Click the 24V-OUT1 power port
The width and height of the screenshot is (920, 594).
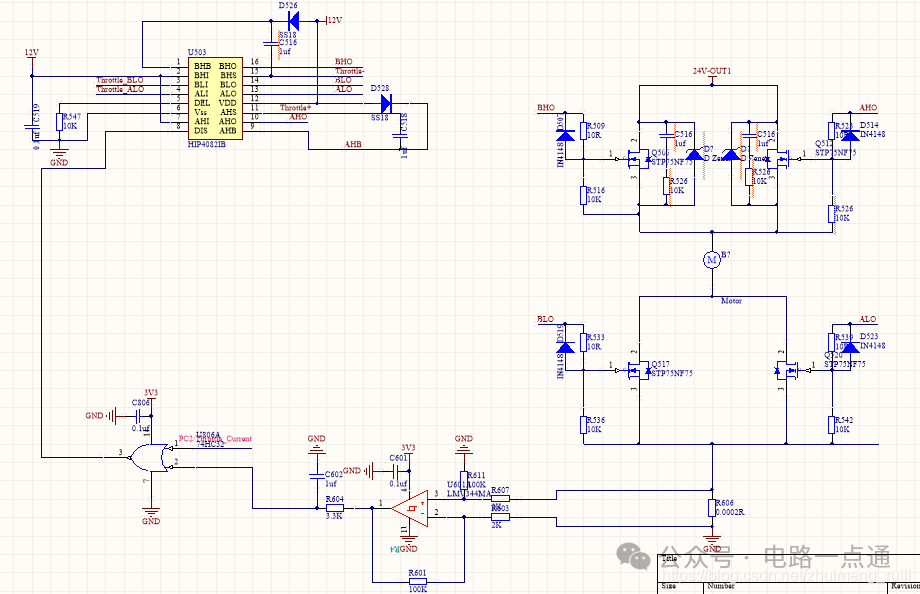coord(712,74)
